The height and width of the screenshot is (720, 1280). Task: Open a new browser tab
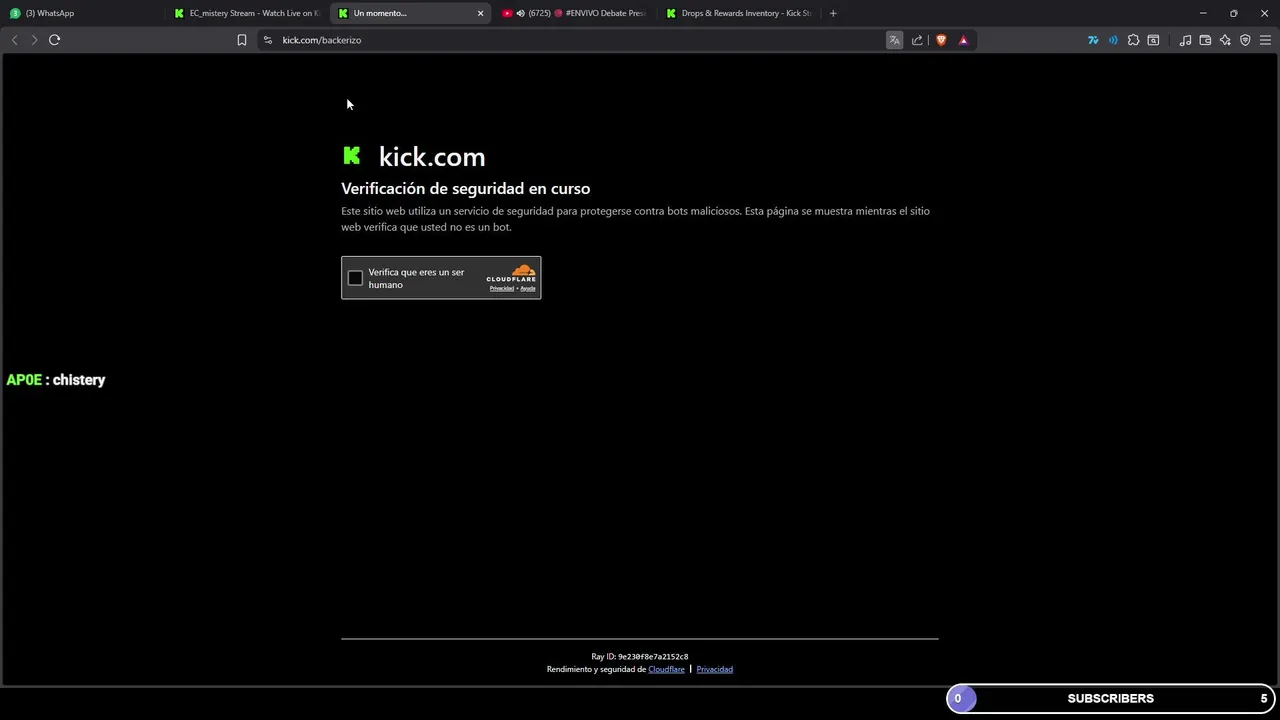(x=833, y=13)
